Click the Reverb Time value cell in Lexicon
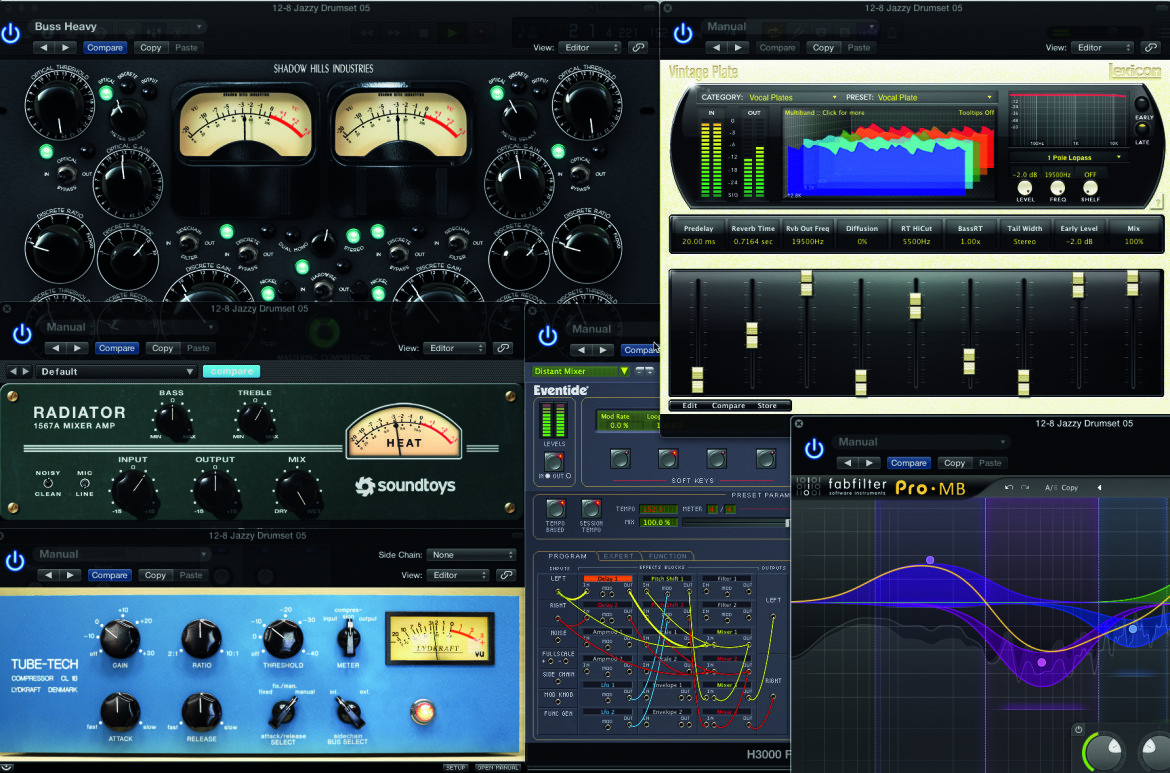Viewport: 1170px width, 773px height. pos(753,242)
